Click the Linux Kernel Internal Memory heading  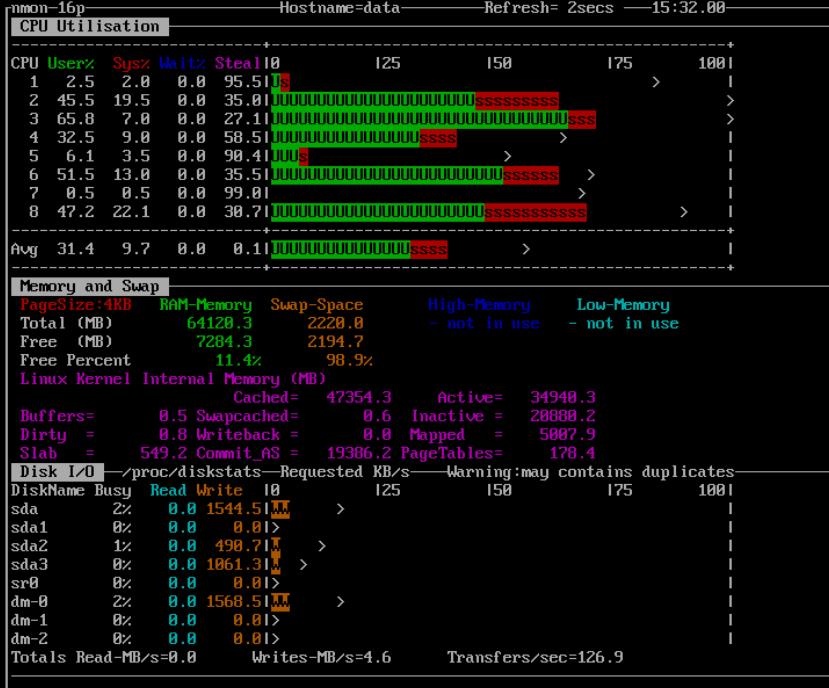tap(173, 379)
